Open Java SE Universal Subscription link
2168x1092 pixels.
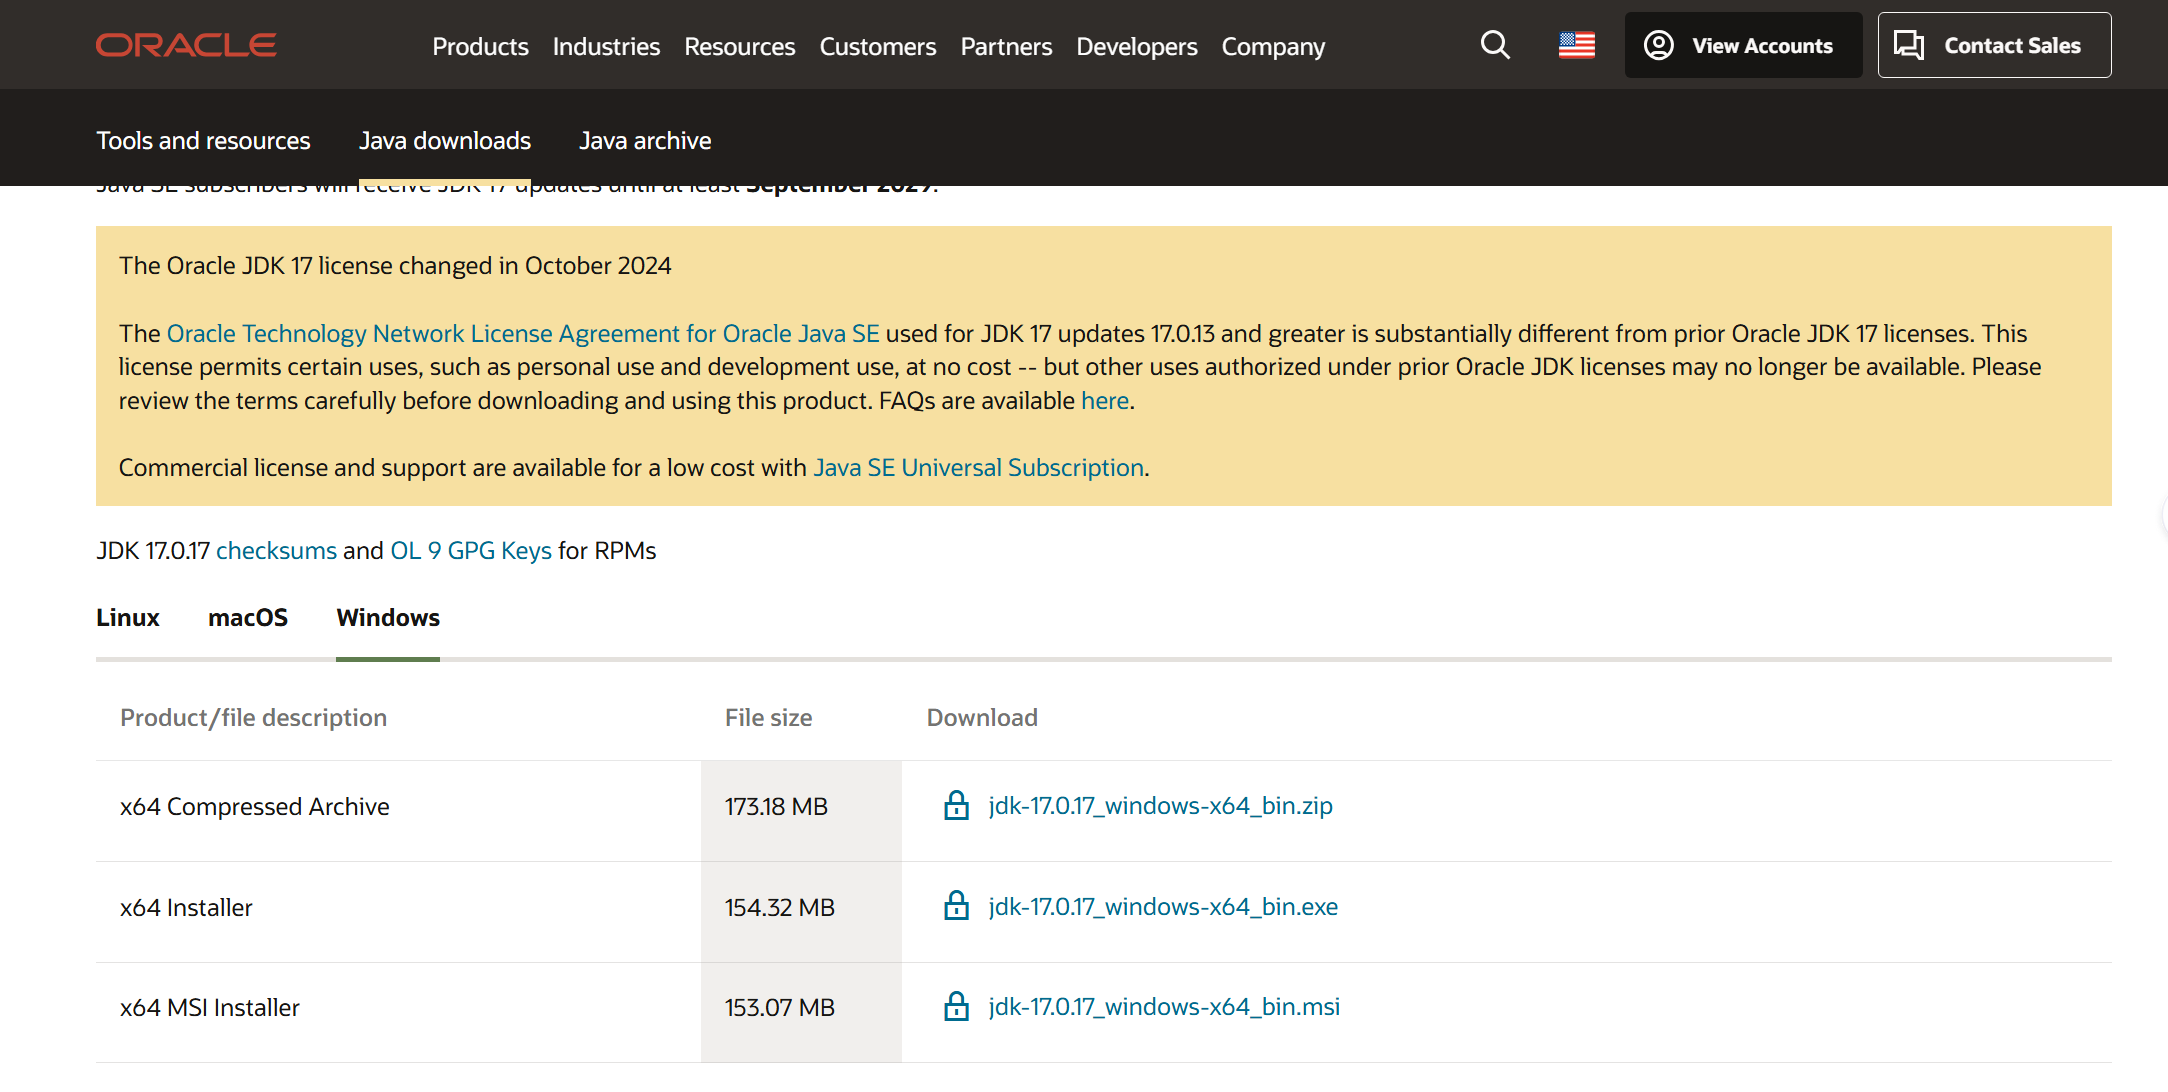point(978,468)
